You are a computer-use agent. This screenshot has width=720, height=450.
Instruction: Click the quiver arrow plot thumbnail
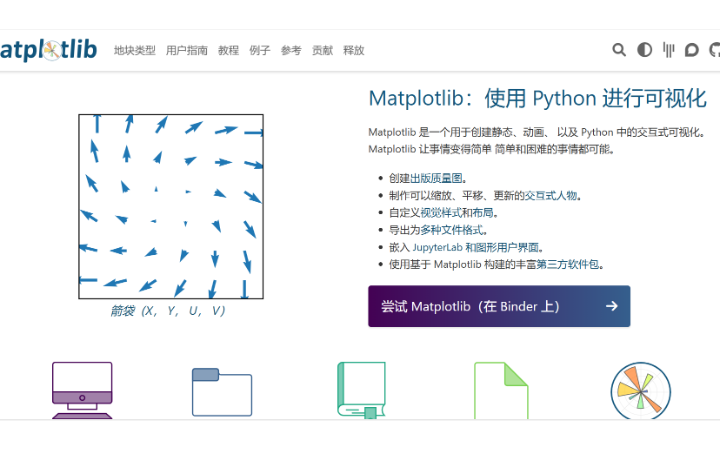(x=171, y=207)
